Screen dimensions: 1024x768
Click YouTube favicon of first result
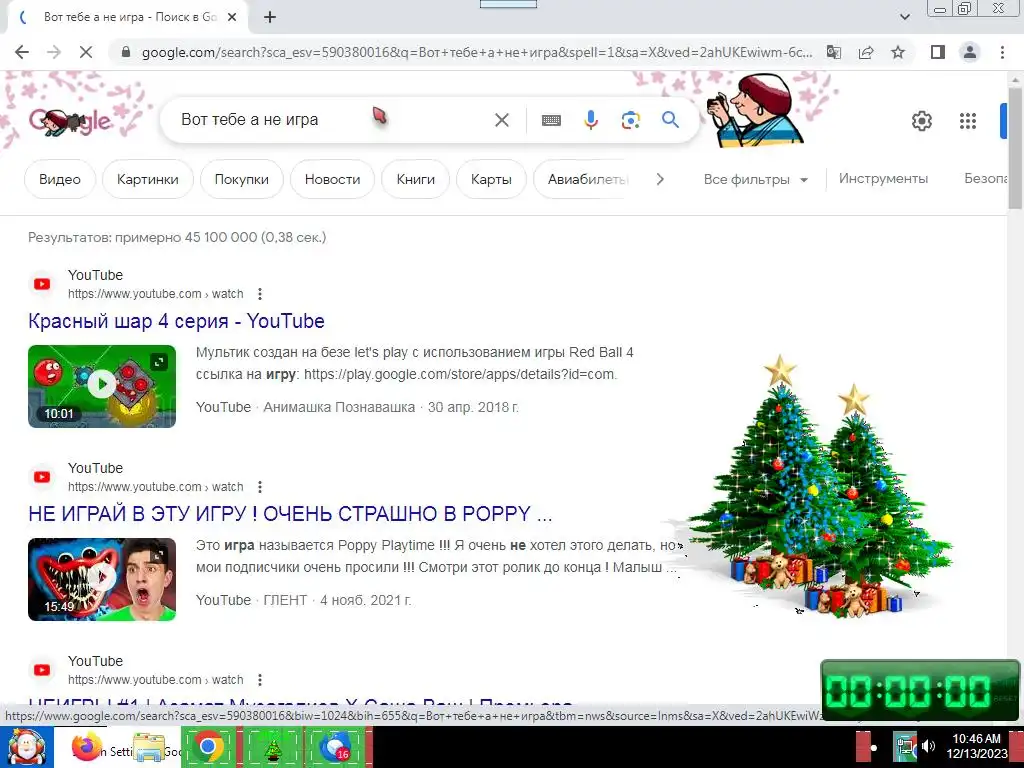click(42, 283)
